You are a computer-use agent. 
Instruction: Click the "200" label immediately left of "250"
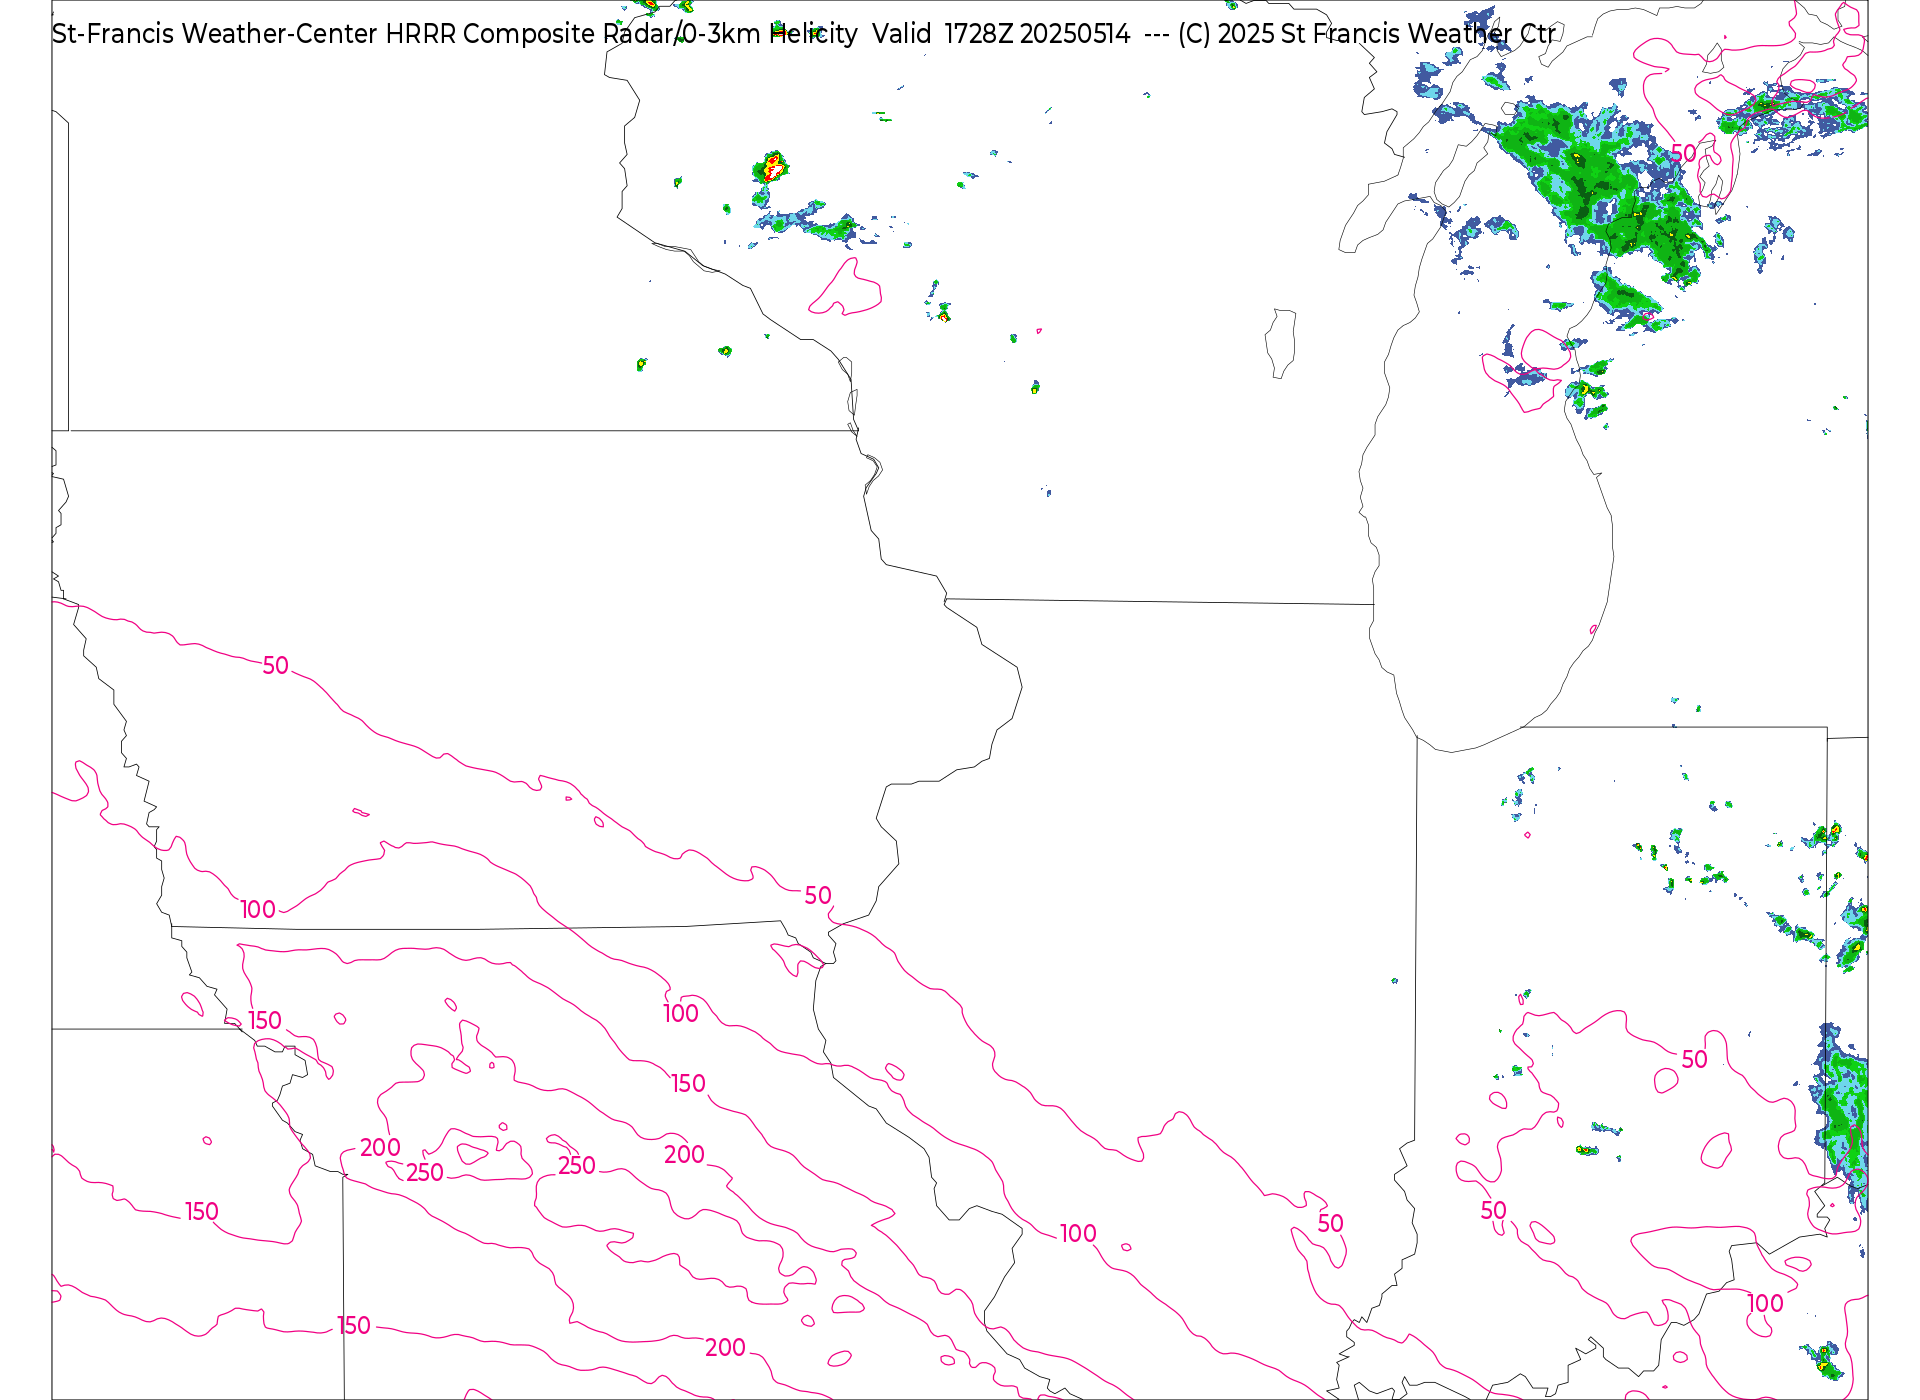tap(380, 1148)
